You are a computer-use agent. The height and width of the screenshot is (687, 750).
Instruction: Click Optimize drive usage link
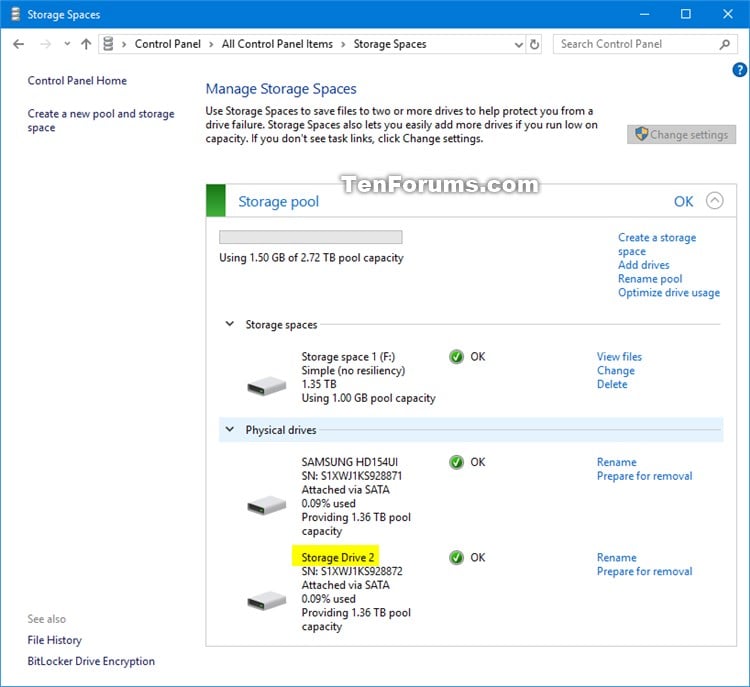(x=669, y=293)
